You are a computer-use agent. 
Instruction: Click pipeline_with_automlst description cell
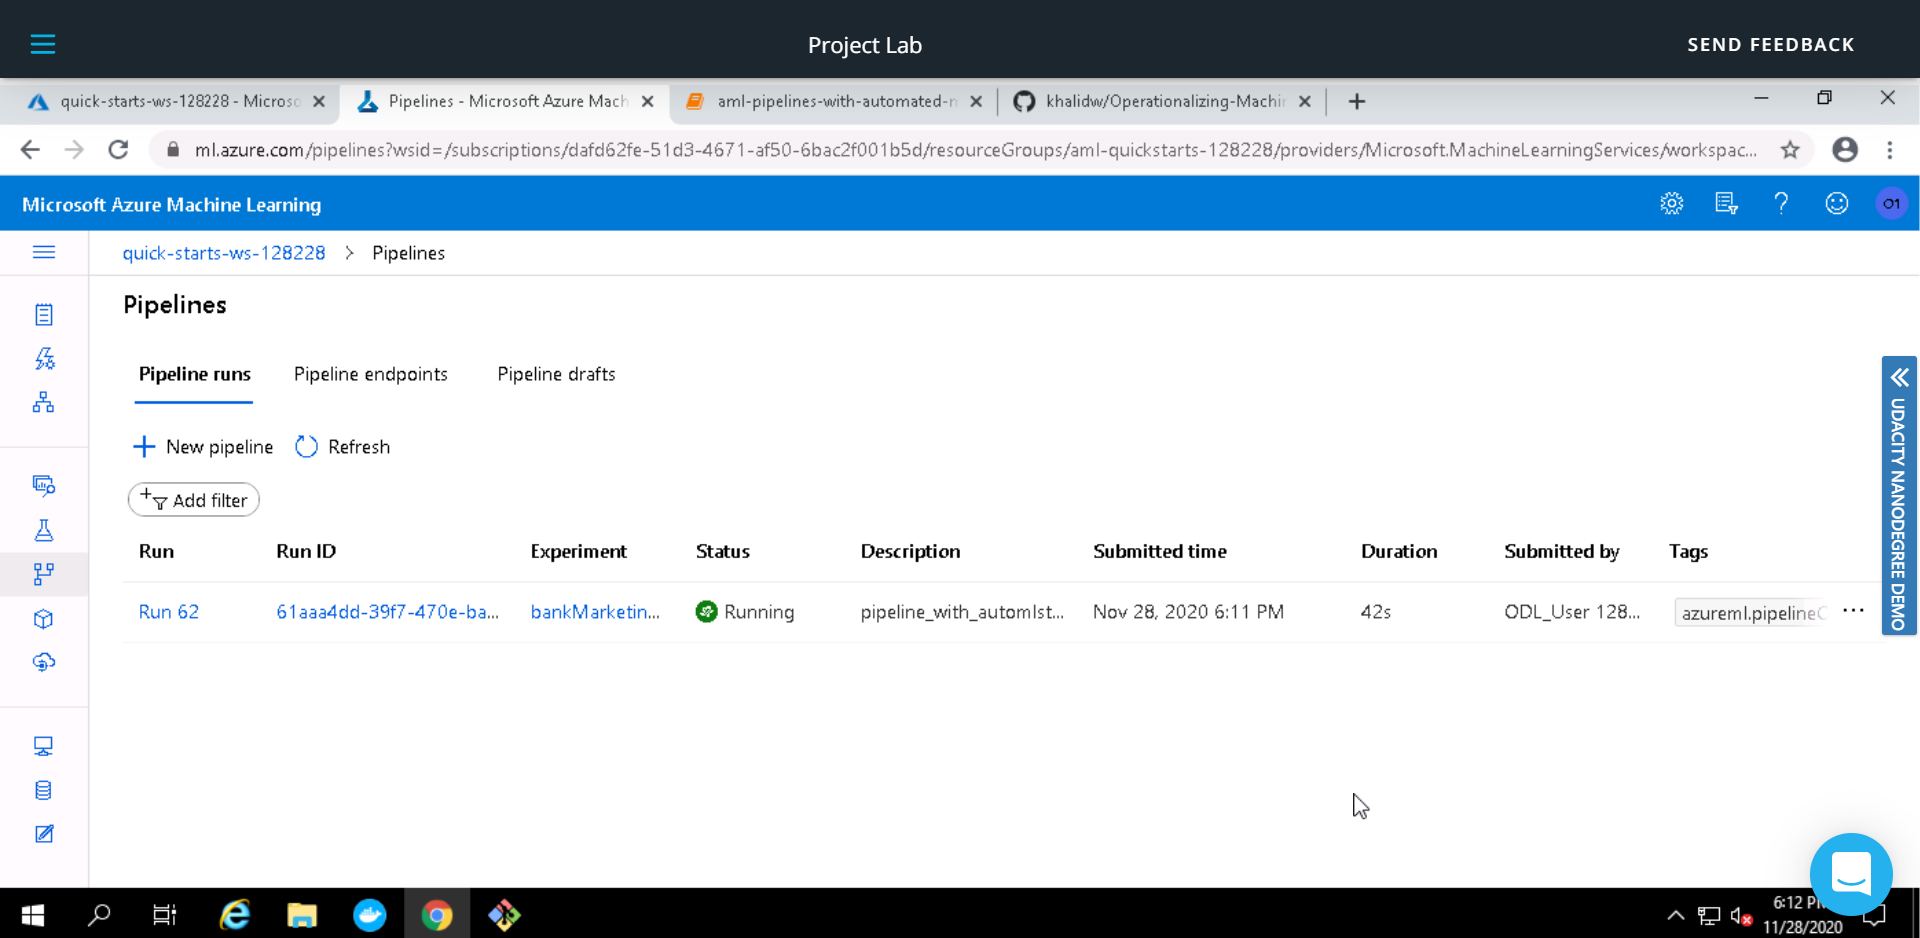(x=962, y=612)
